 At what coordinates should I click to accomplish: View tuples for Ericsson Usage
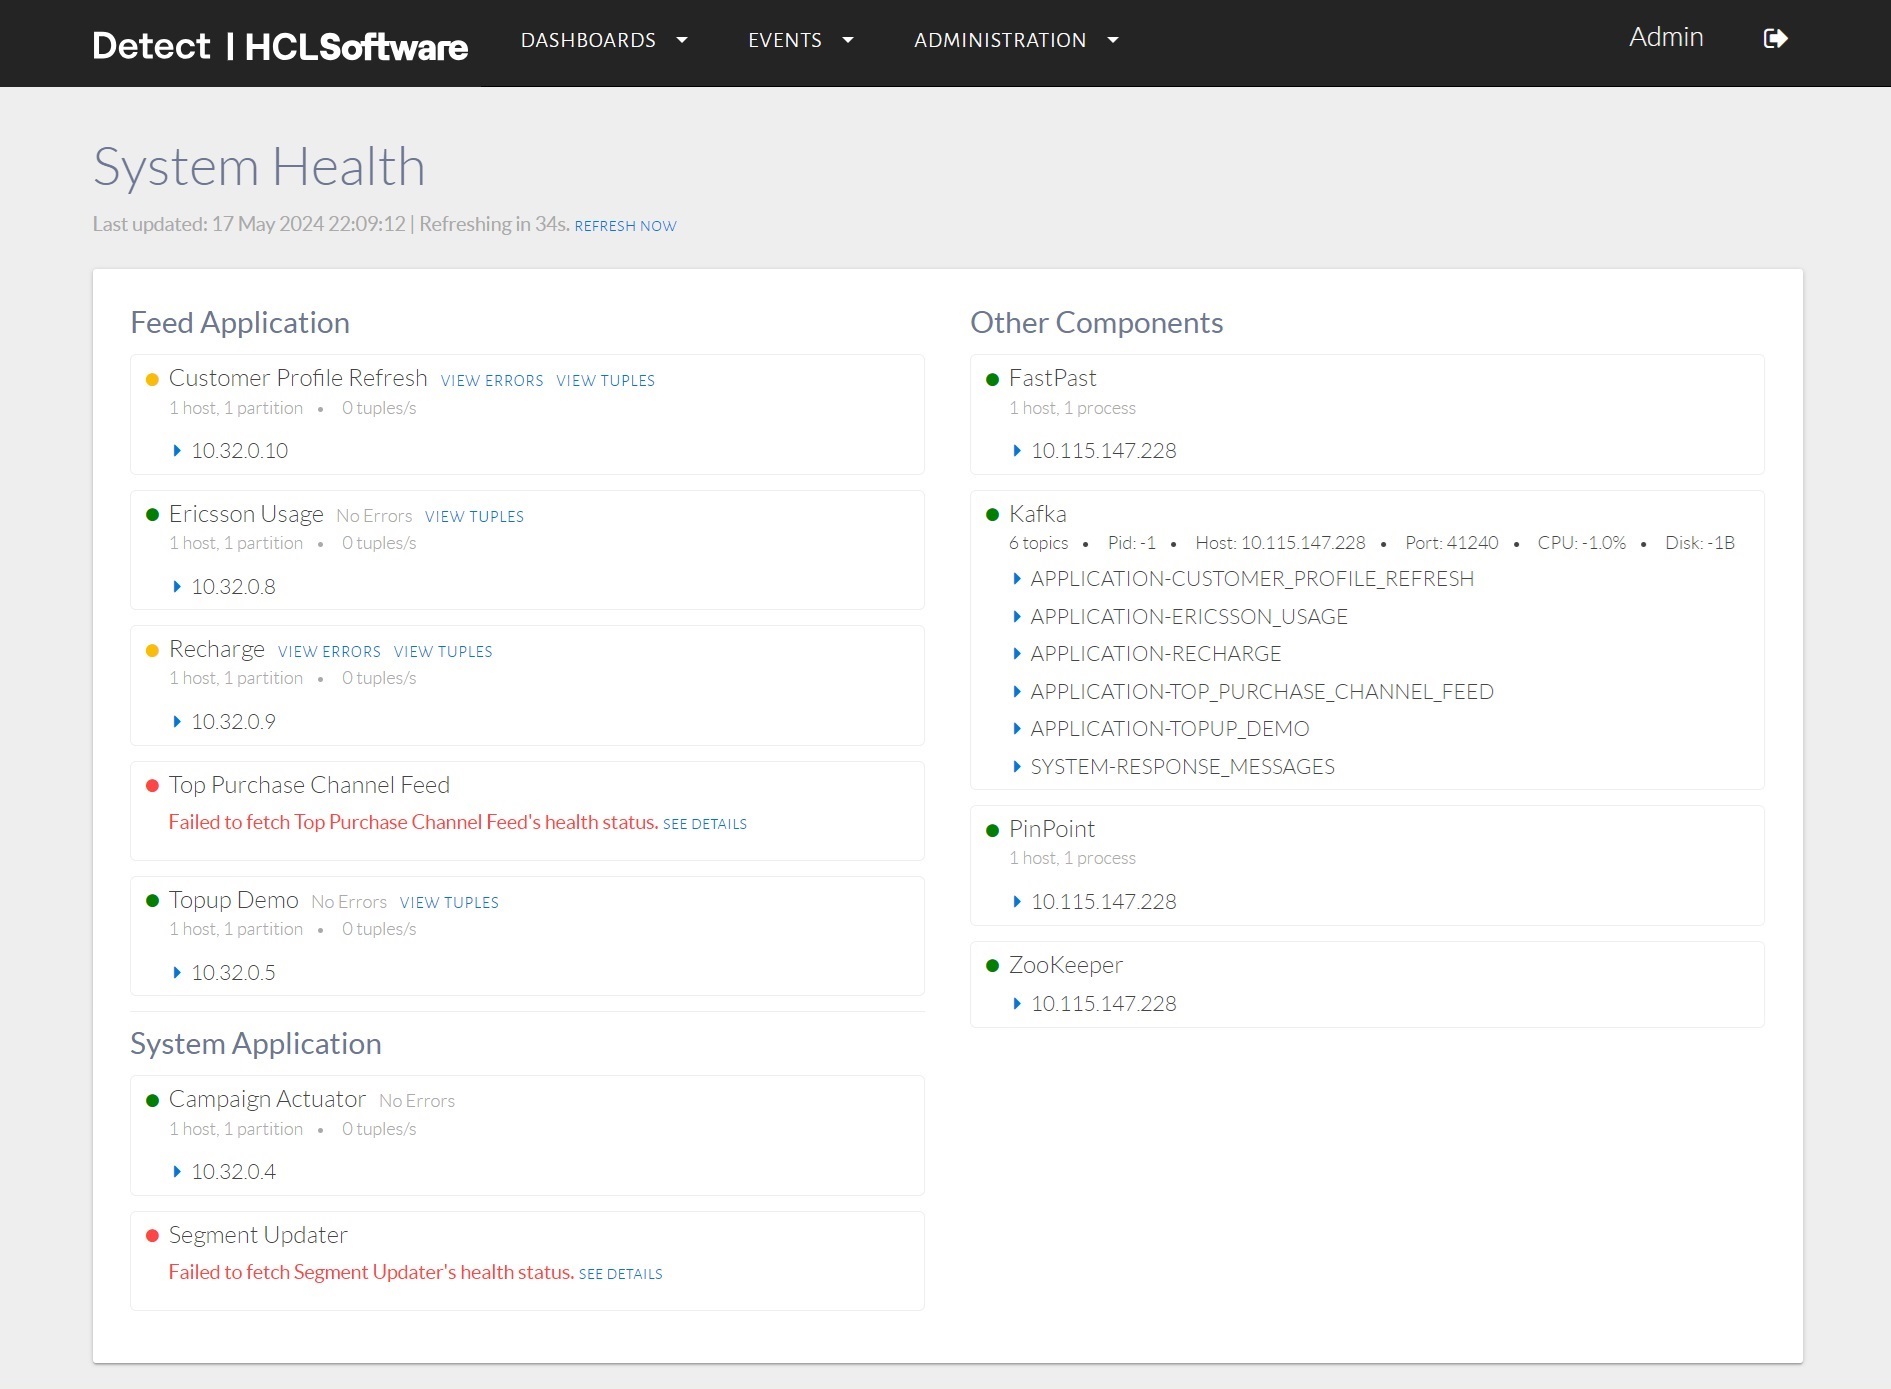474,517
